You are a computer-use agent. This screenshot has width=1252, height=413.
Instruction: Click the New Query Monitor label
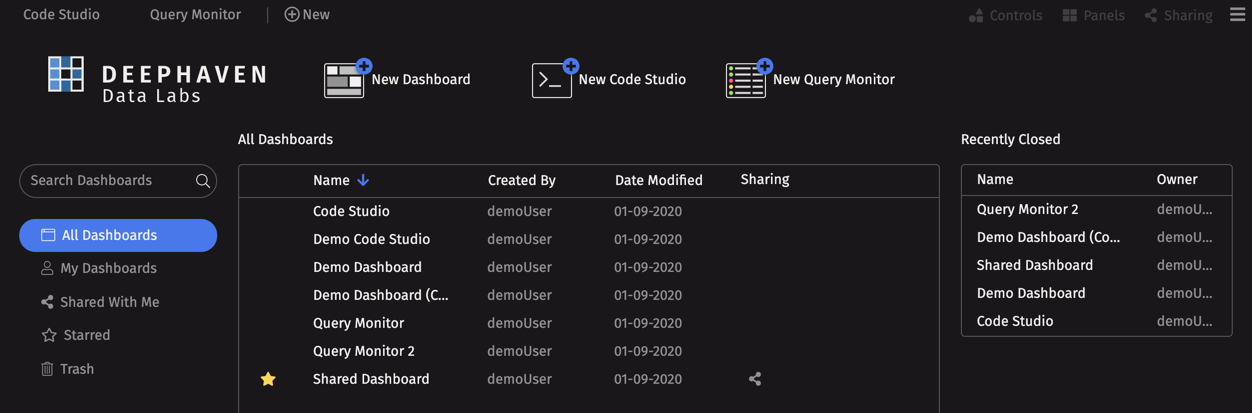click(x=834, y=79)
